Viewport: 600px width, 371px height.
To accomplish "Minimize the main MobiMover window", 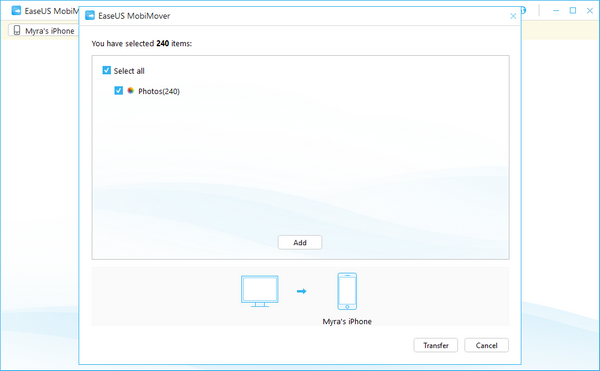I will (x=556, y=11).
